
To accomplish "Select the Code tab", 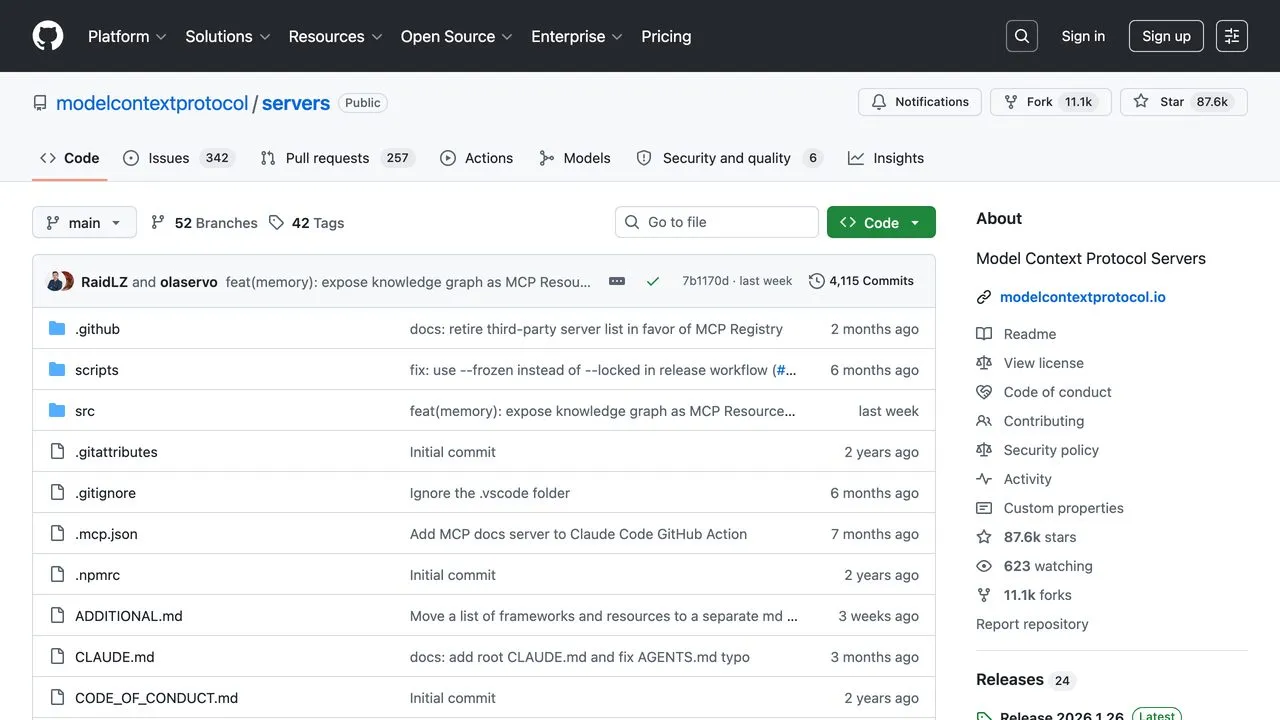I will tap(69, 158).
